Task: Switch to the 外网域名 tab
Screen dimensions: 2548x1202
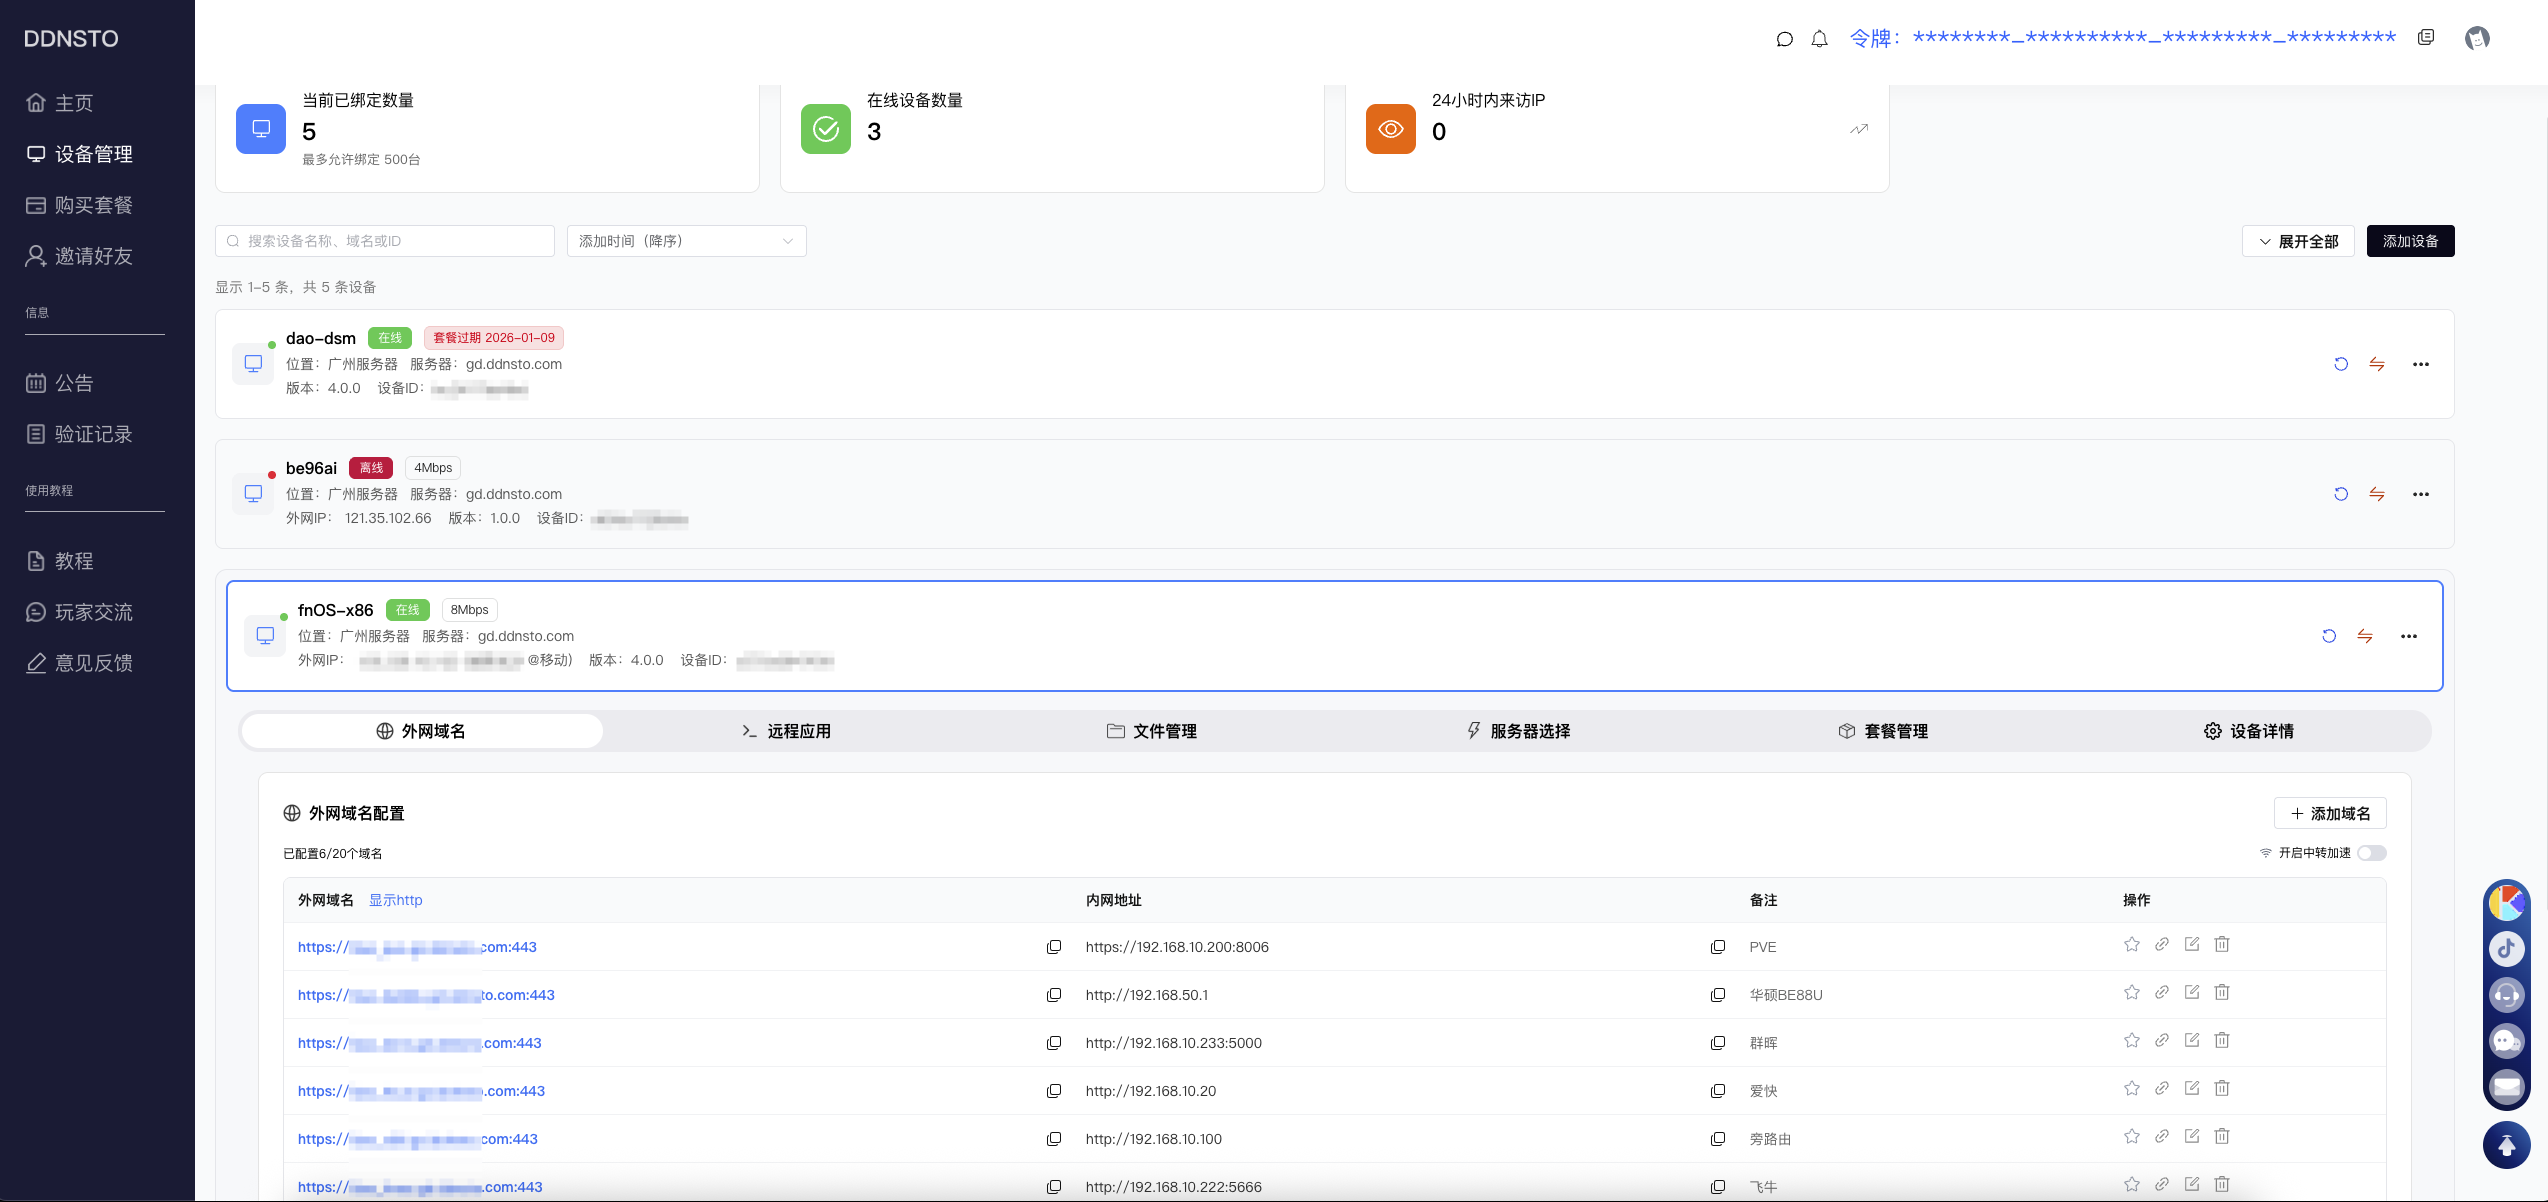Action: pos(421,731)
